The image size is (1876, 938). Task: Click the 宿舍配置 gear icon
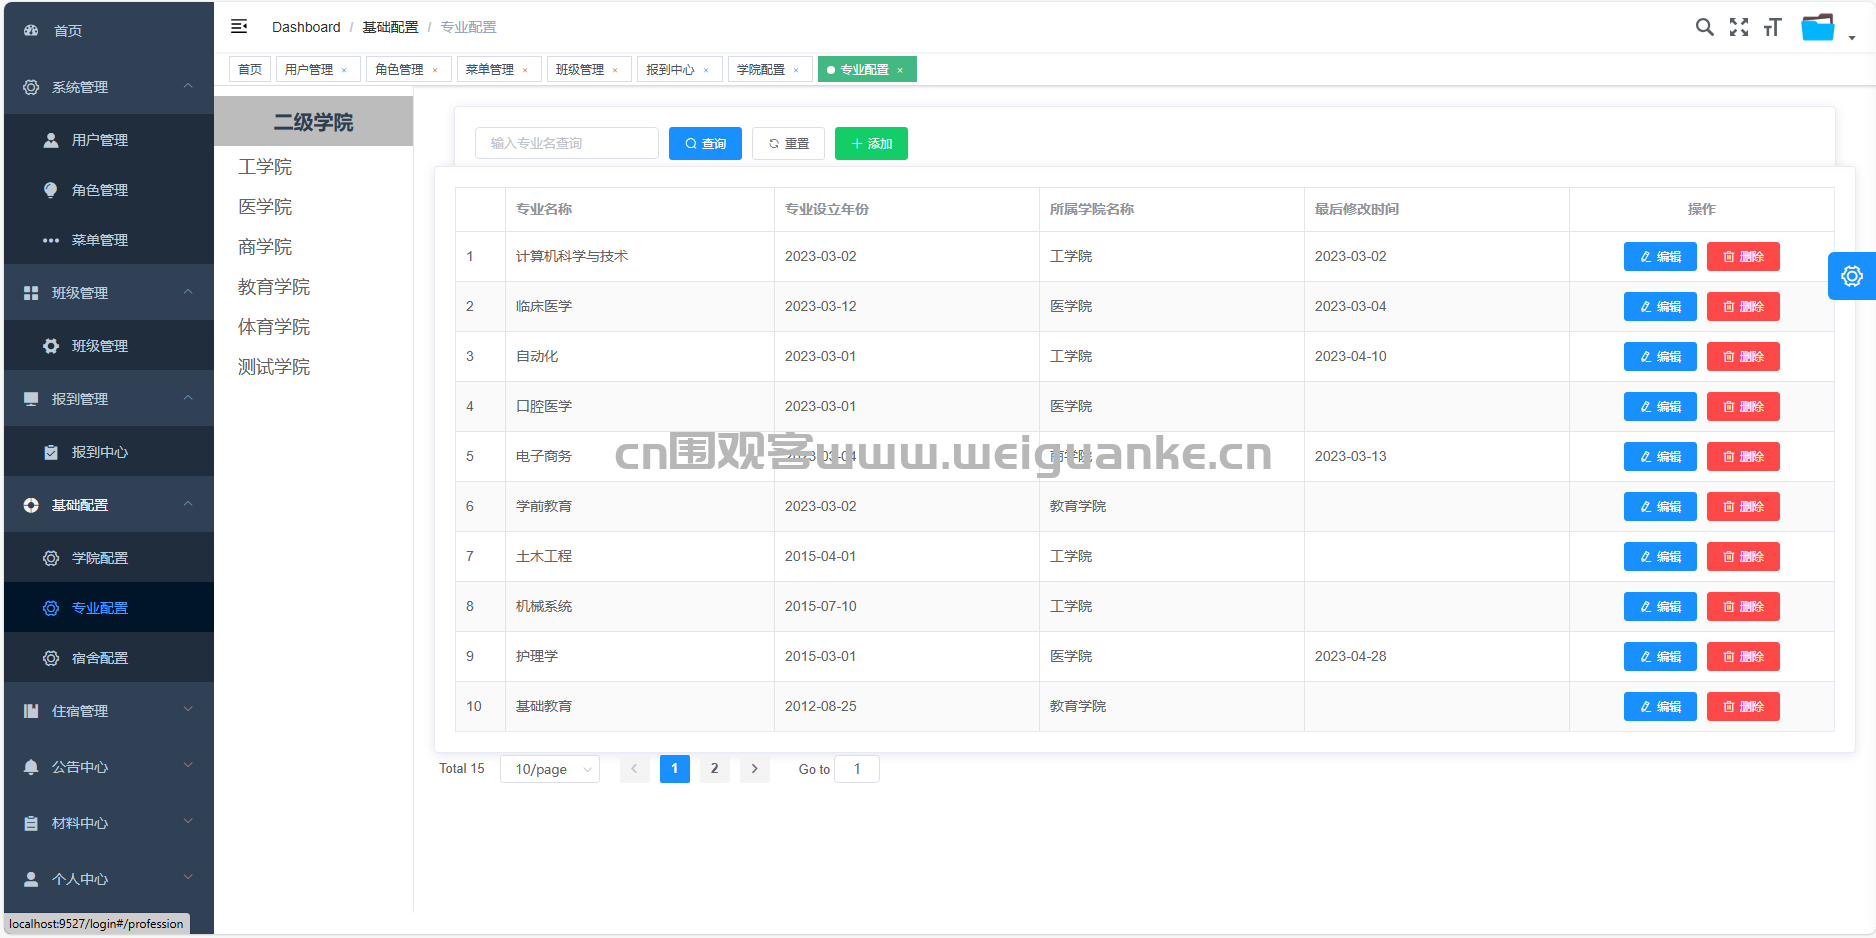click(51, 658)
